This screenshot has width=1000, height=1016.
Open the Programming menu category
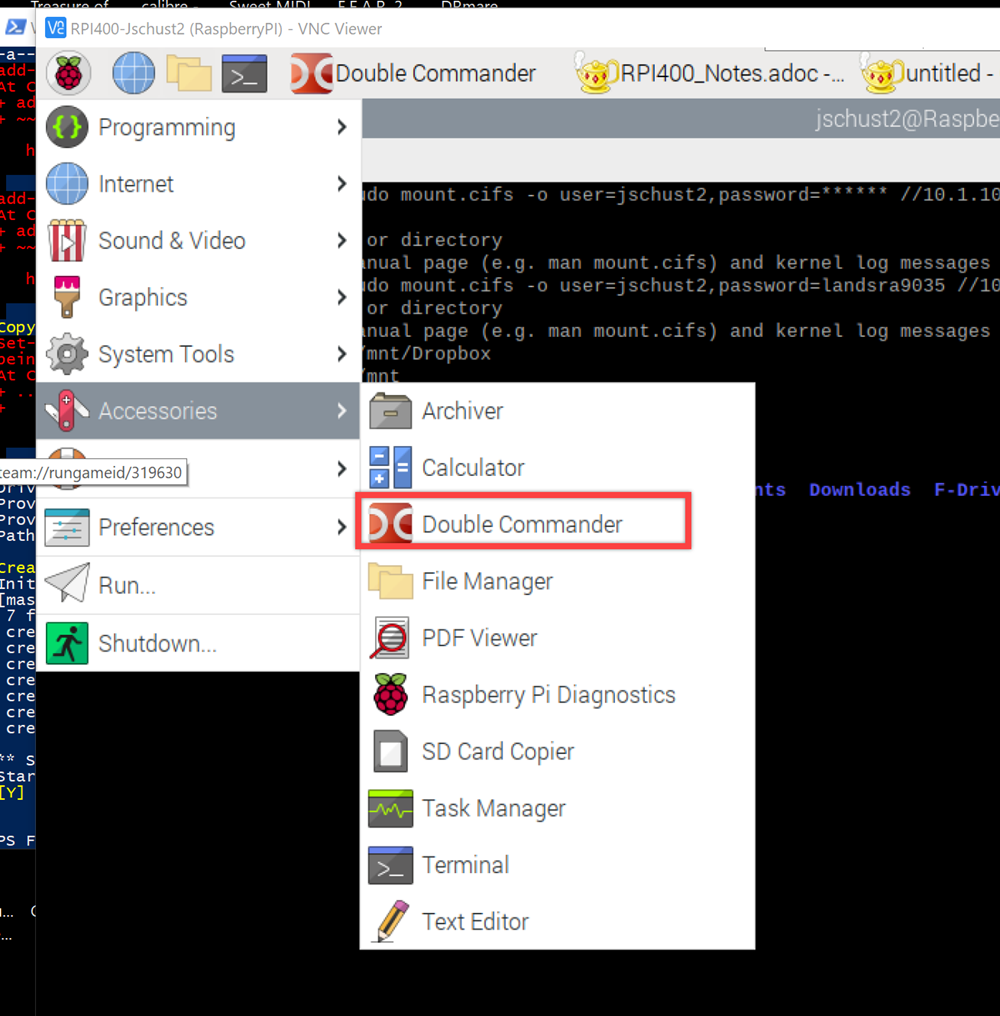click(198, 127)
